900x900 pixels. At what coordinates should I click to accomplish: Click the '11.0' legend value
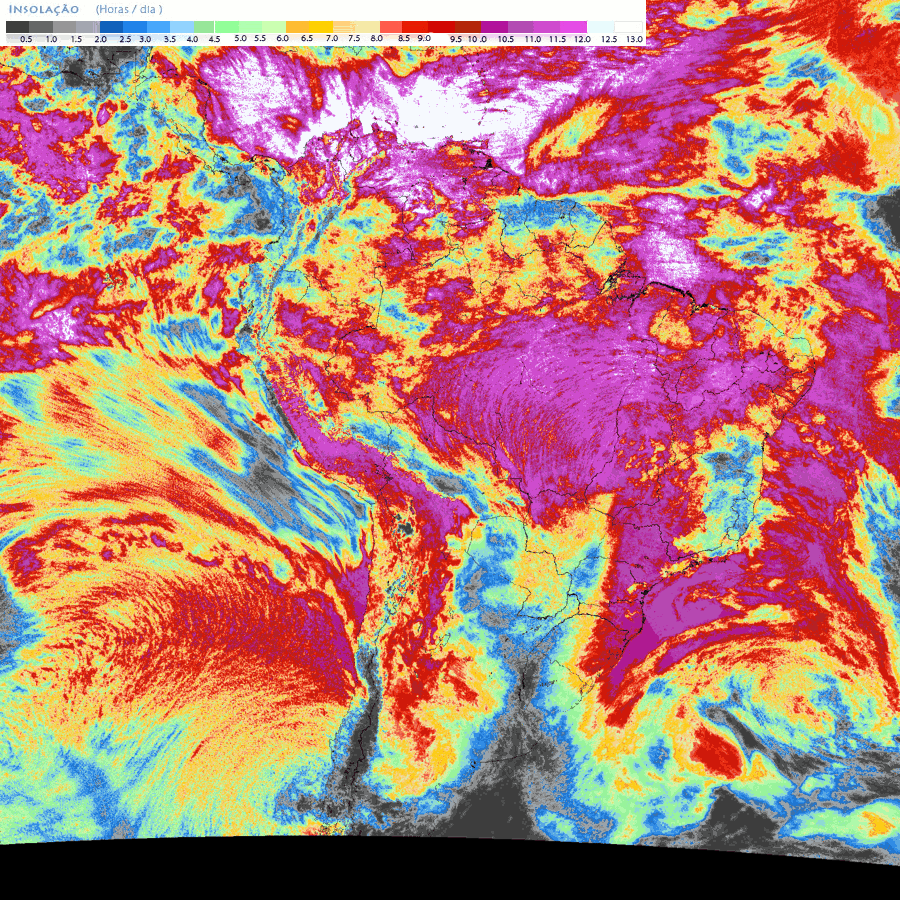(x=533, y=40)
